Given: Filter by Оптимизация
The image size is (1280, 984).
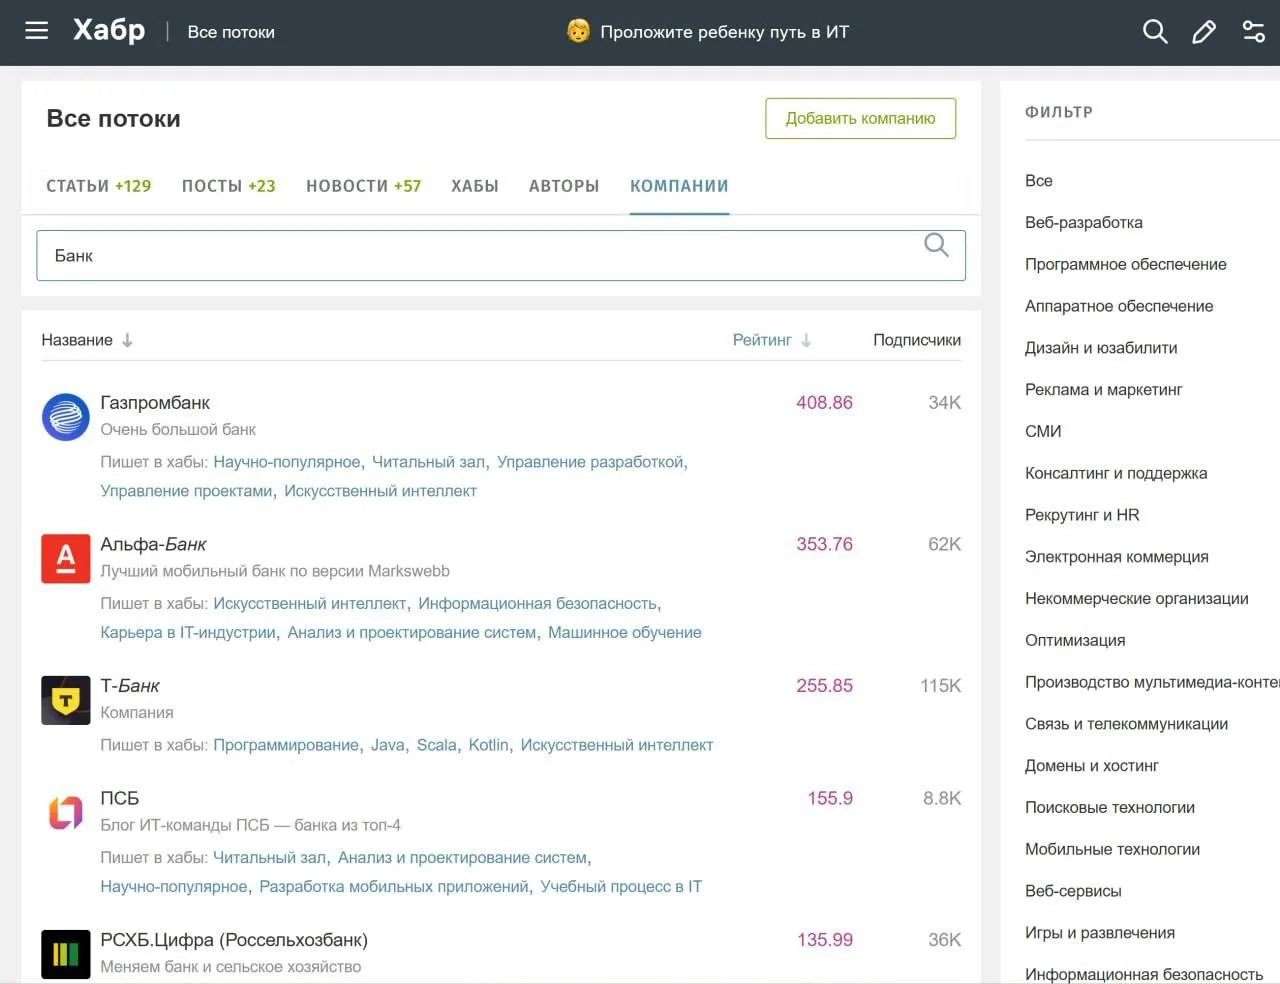Looking at the screenshot, I should point(1075,641).
